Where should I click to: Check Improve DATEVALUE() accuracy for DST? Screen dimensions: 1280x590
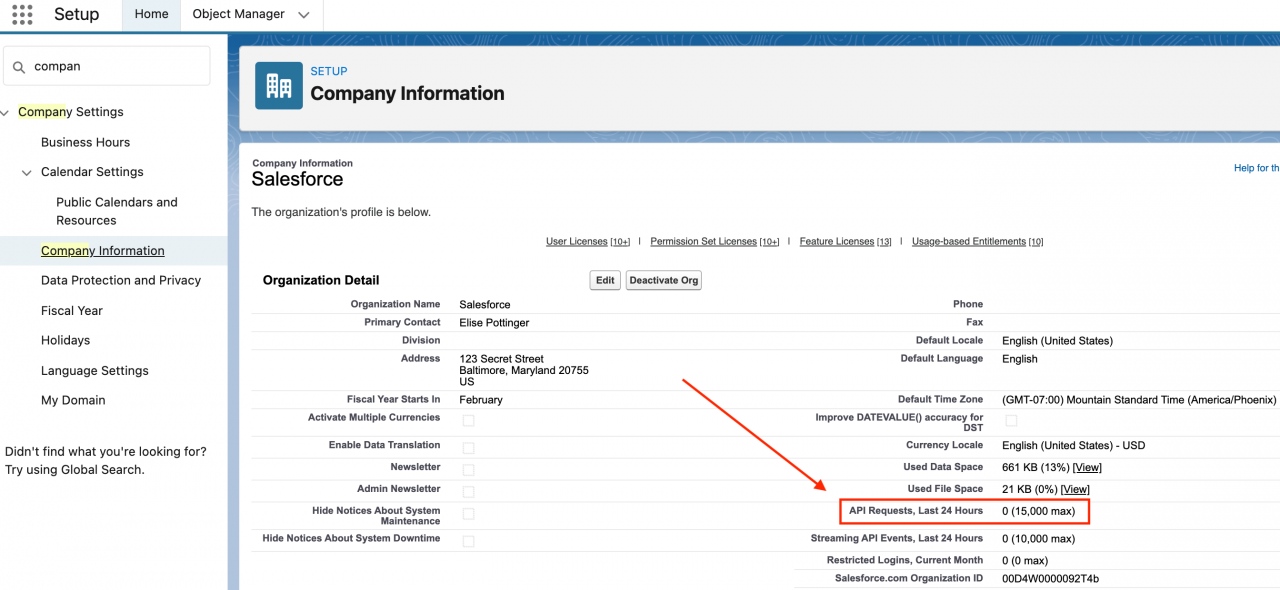(x=1012, y=422)
